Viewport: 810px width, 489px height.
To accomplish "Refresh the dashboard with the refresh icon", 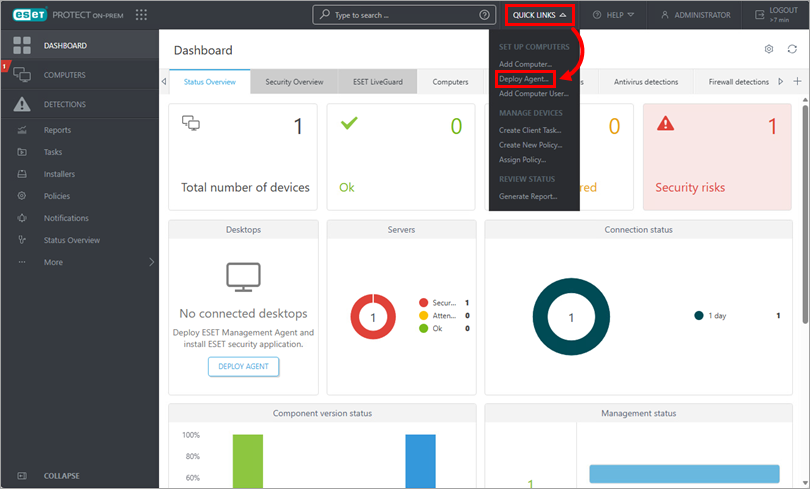I will 792,49.
